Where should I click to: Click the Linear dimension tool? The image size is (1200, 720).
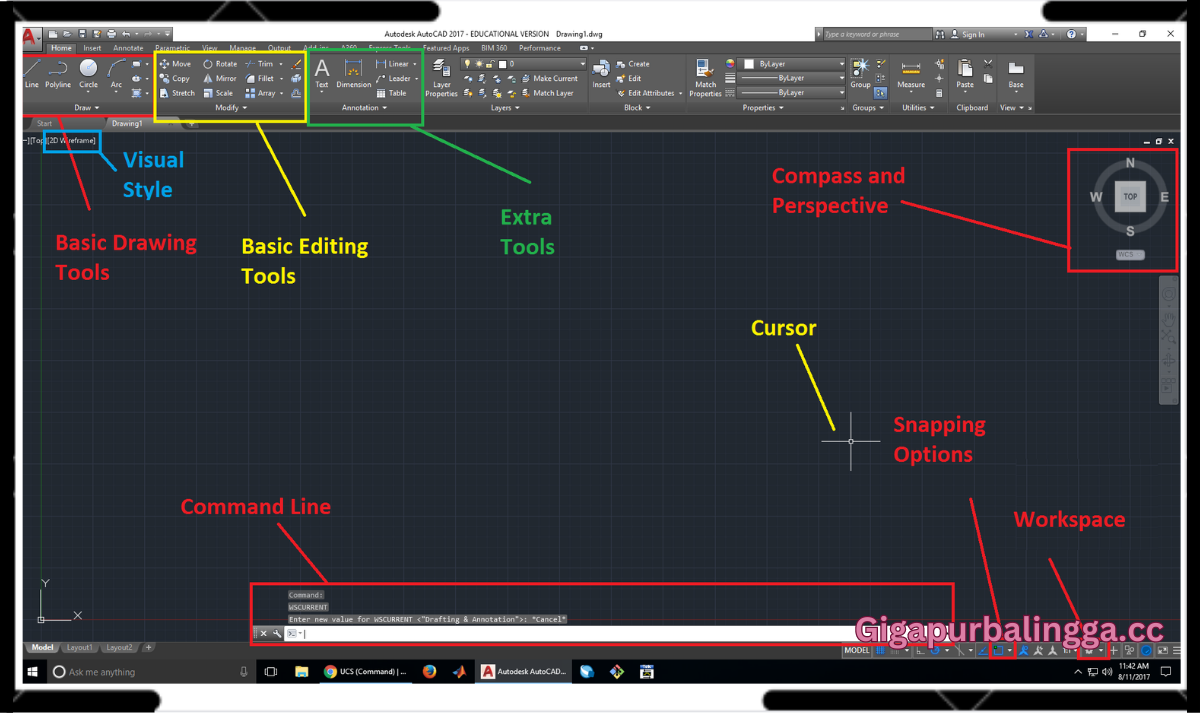(x=392, y=64)
